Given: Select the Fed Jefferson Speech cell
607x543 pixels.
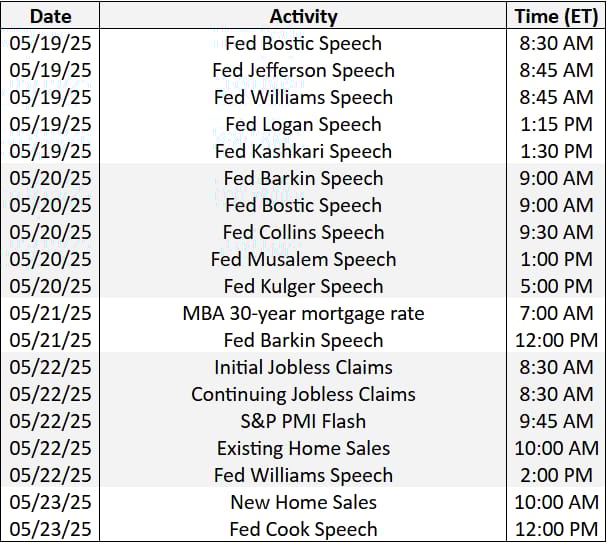Looking at the screenshot, I should tap(303, 70).
